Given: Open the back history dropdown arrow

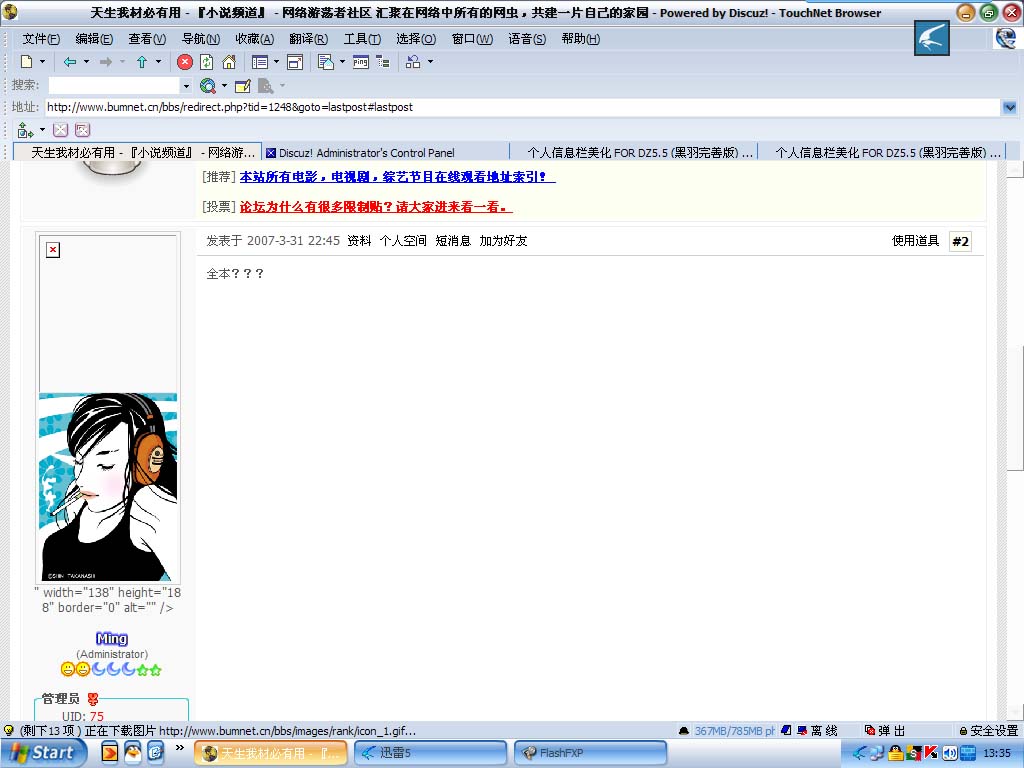Looking at the screenshot, I should [x=86, y=62].
